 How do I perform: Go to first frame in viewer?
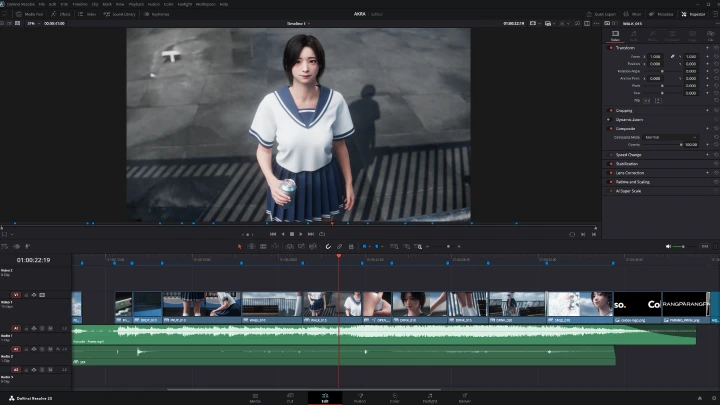[x=273, y=234]
